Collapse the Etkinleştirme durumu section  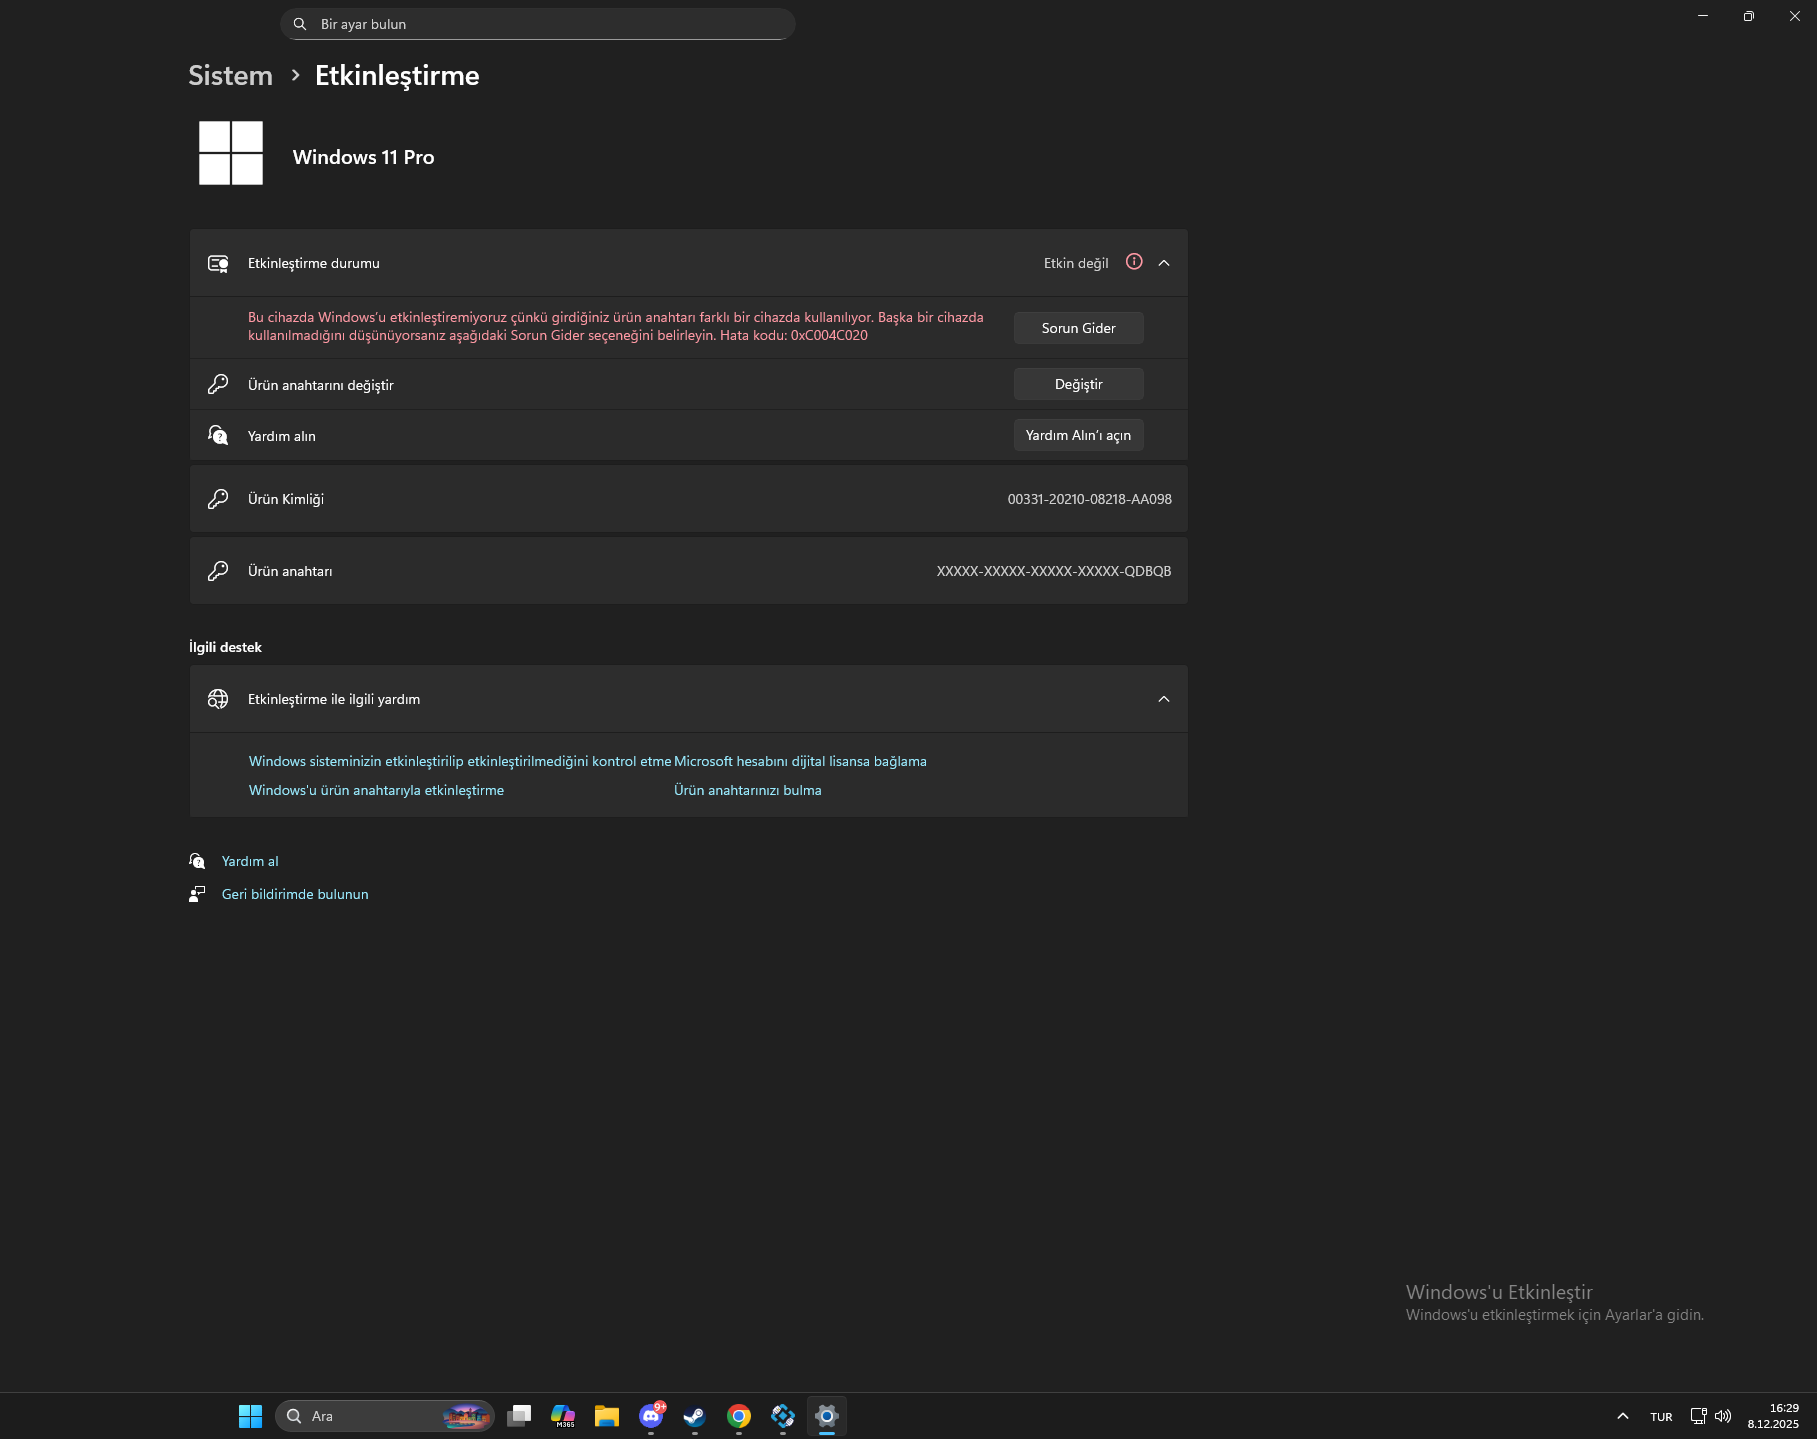click(x=1164, y=263)
